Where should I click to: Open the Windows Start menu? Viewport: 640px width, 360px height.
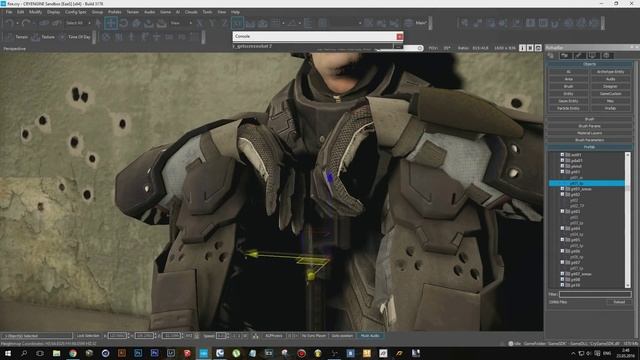point(8,353)
